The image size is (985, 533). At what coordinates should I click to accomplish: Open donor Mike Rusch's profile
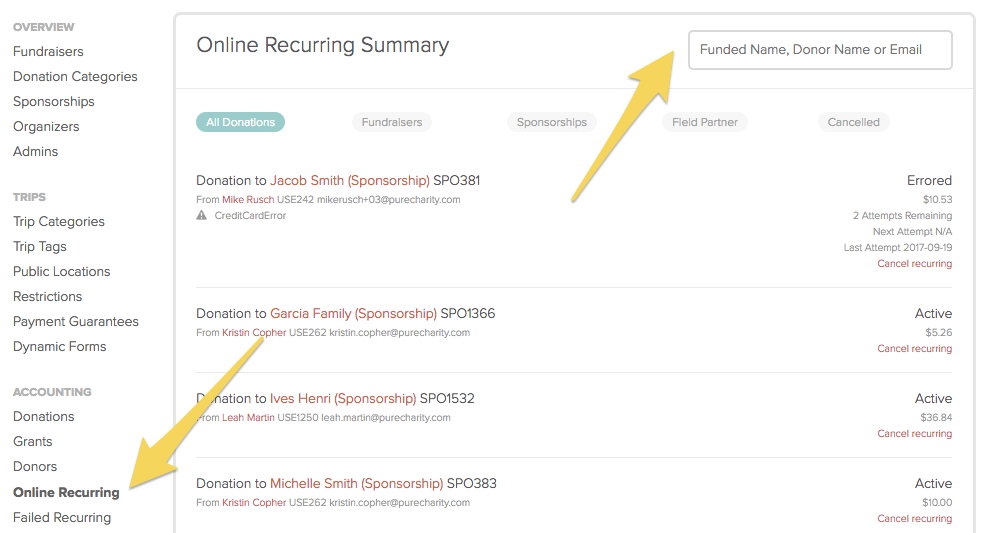point(248,199)
